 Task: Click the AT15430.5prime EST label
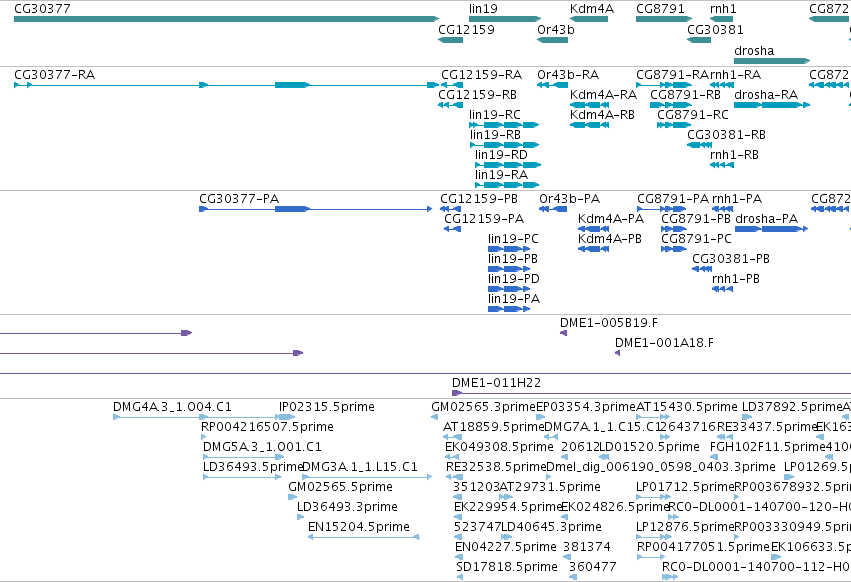point(687,407)
